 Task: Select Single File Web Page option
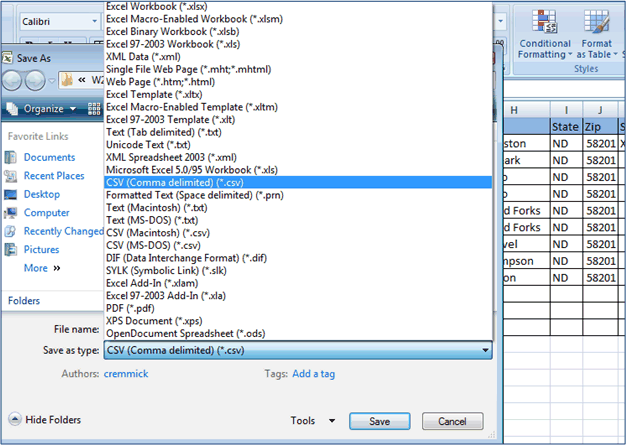point(298,69)
